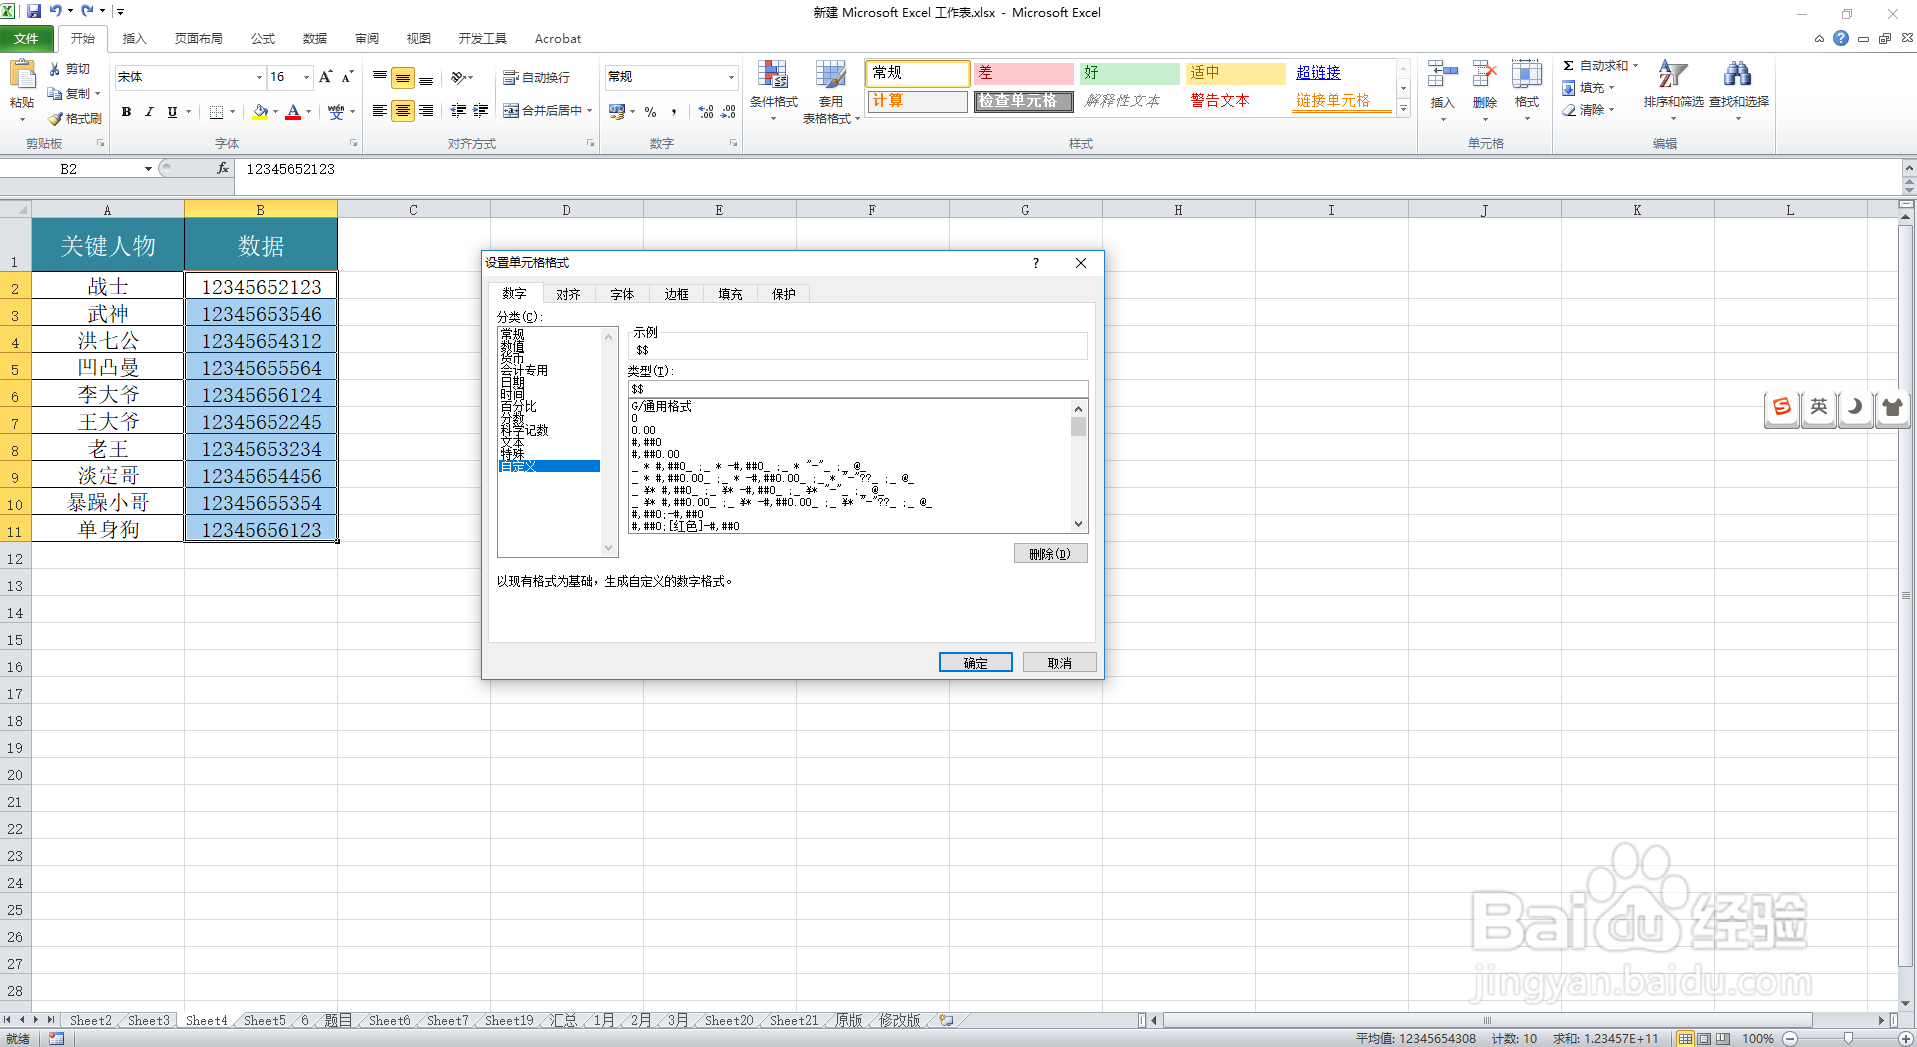
Task: Open Format as Table (套用表格格式)
Action: click(831, 91)
